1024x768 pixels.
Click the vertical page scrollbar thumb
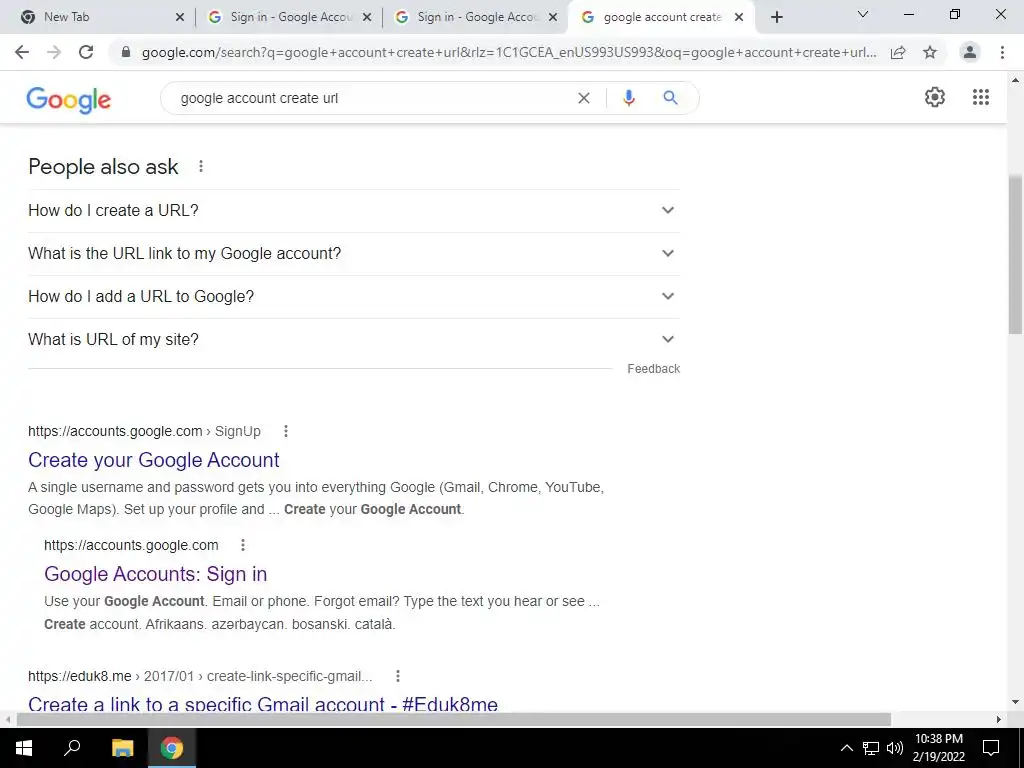click(1016, 255)
